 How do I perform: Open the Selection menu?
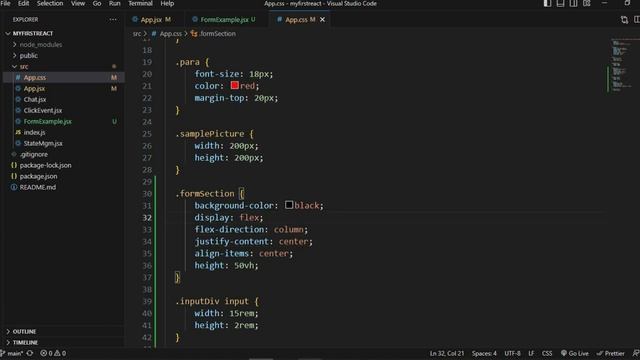click(50, 3)
